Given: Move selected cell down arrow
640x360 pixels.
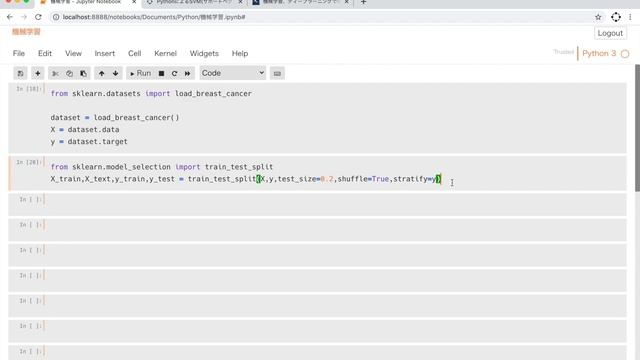Looking at the screenshot, I should click(116, 73).
